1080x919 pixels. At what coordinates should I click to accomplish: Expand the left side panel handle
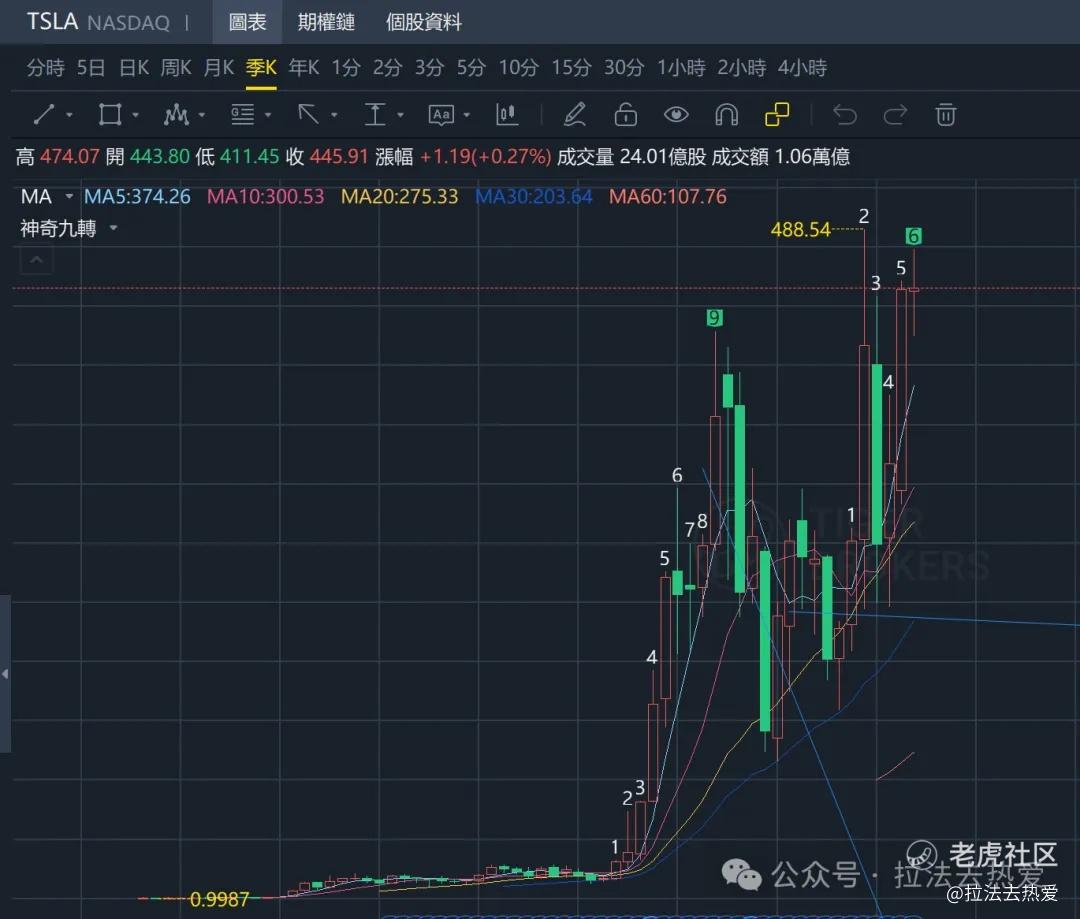[6, 674]
